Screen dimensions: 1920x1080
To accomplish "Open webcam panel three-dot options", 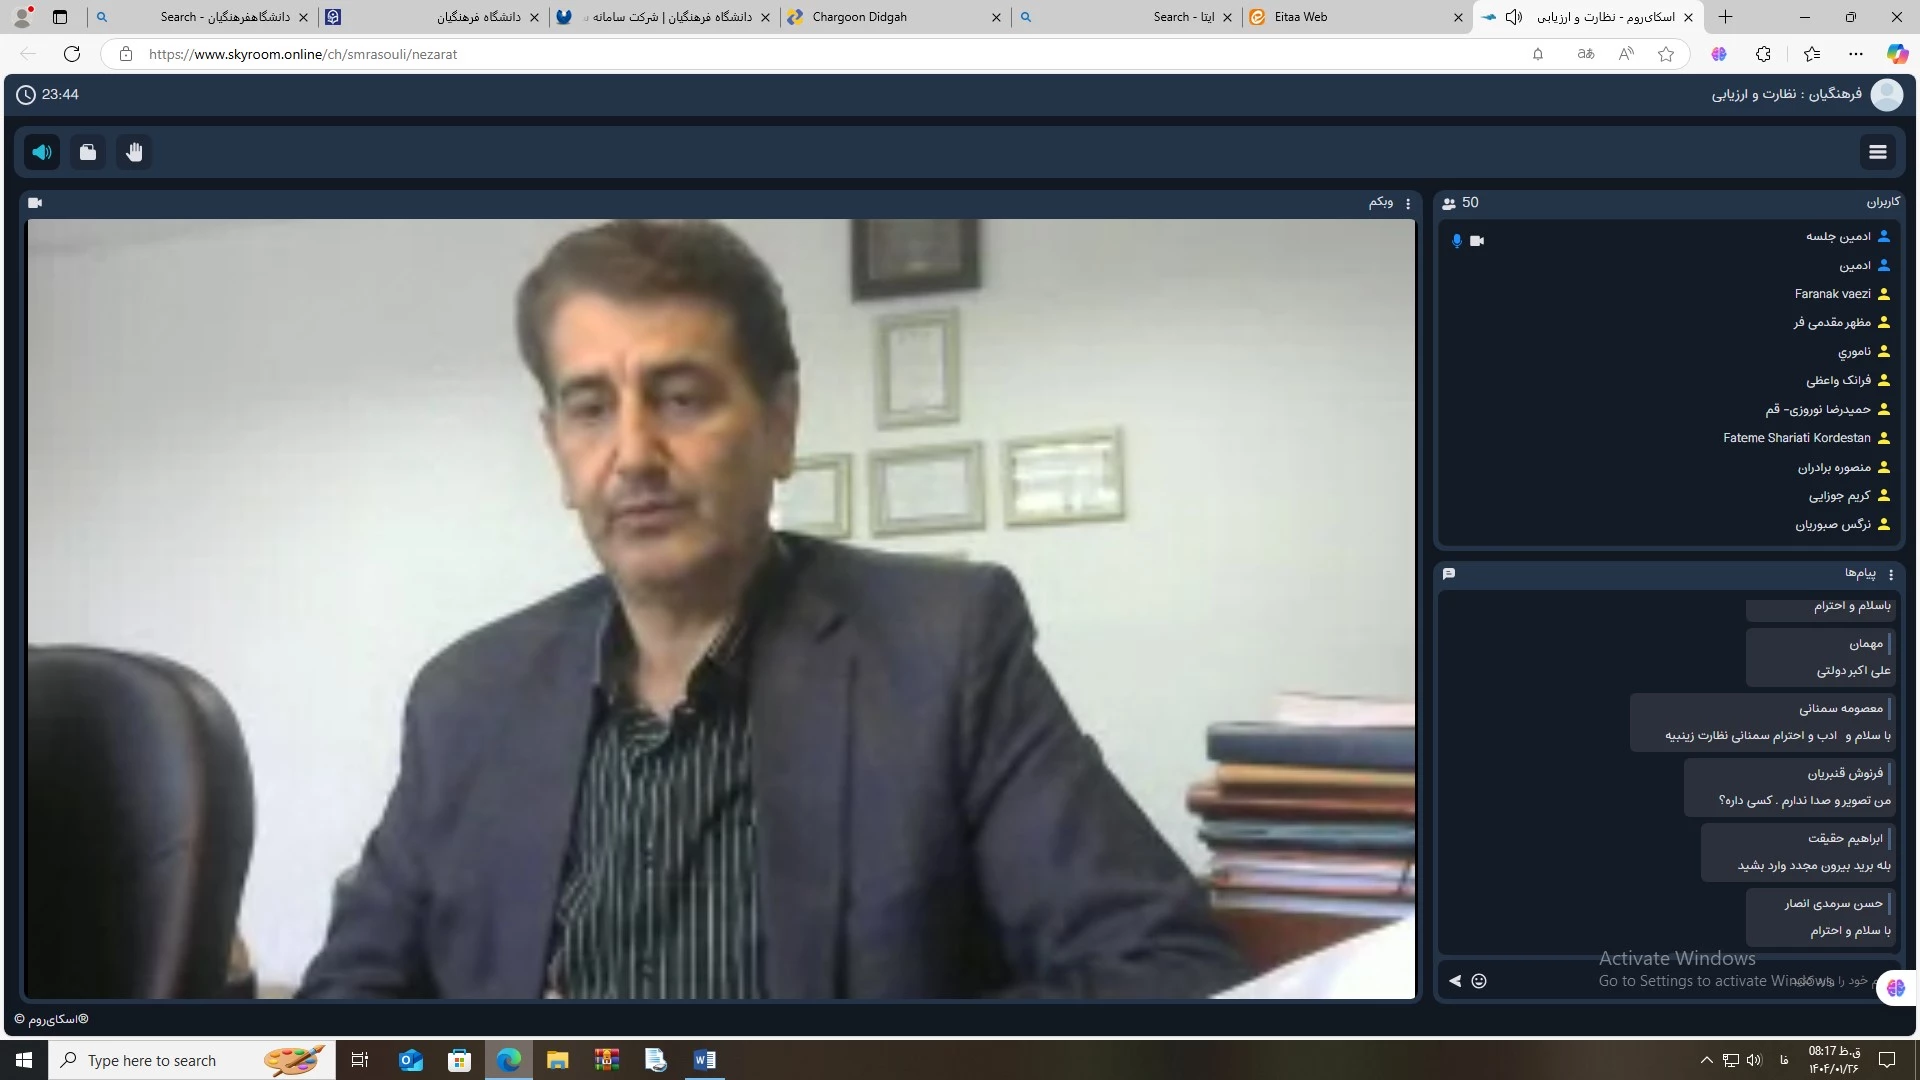I will [1408, 203].
